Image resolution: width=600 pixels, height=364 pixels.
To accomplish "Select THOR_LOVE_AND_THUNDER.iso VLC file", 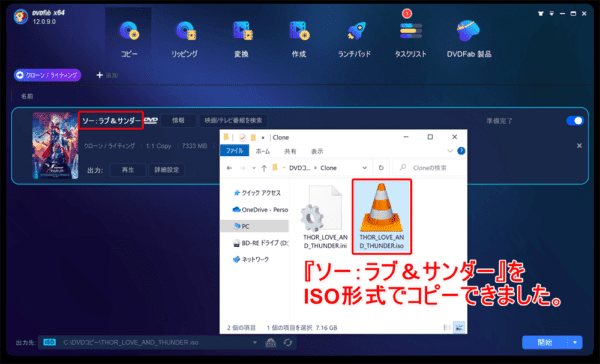I will (382, 216).
